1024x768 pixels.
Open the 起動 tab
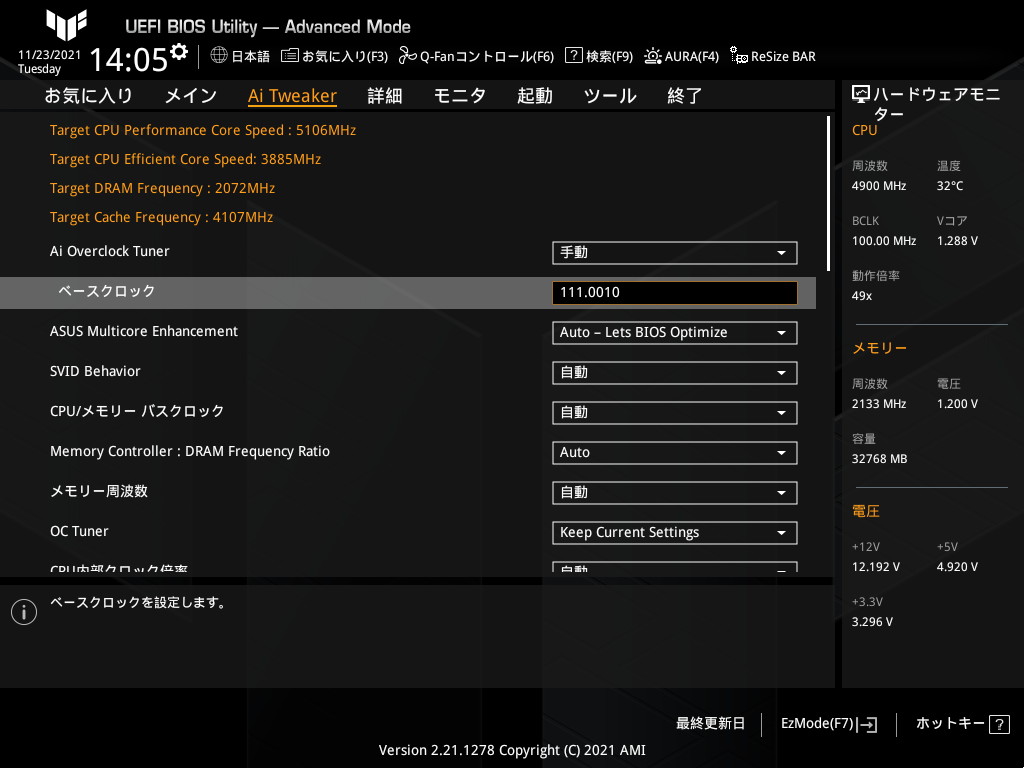click(x=535, y=96)
